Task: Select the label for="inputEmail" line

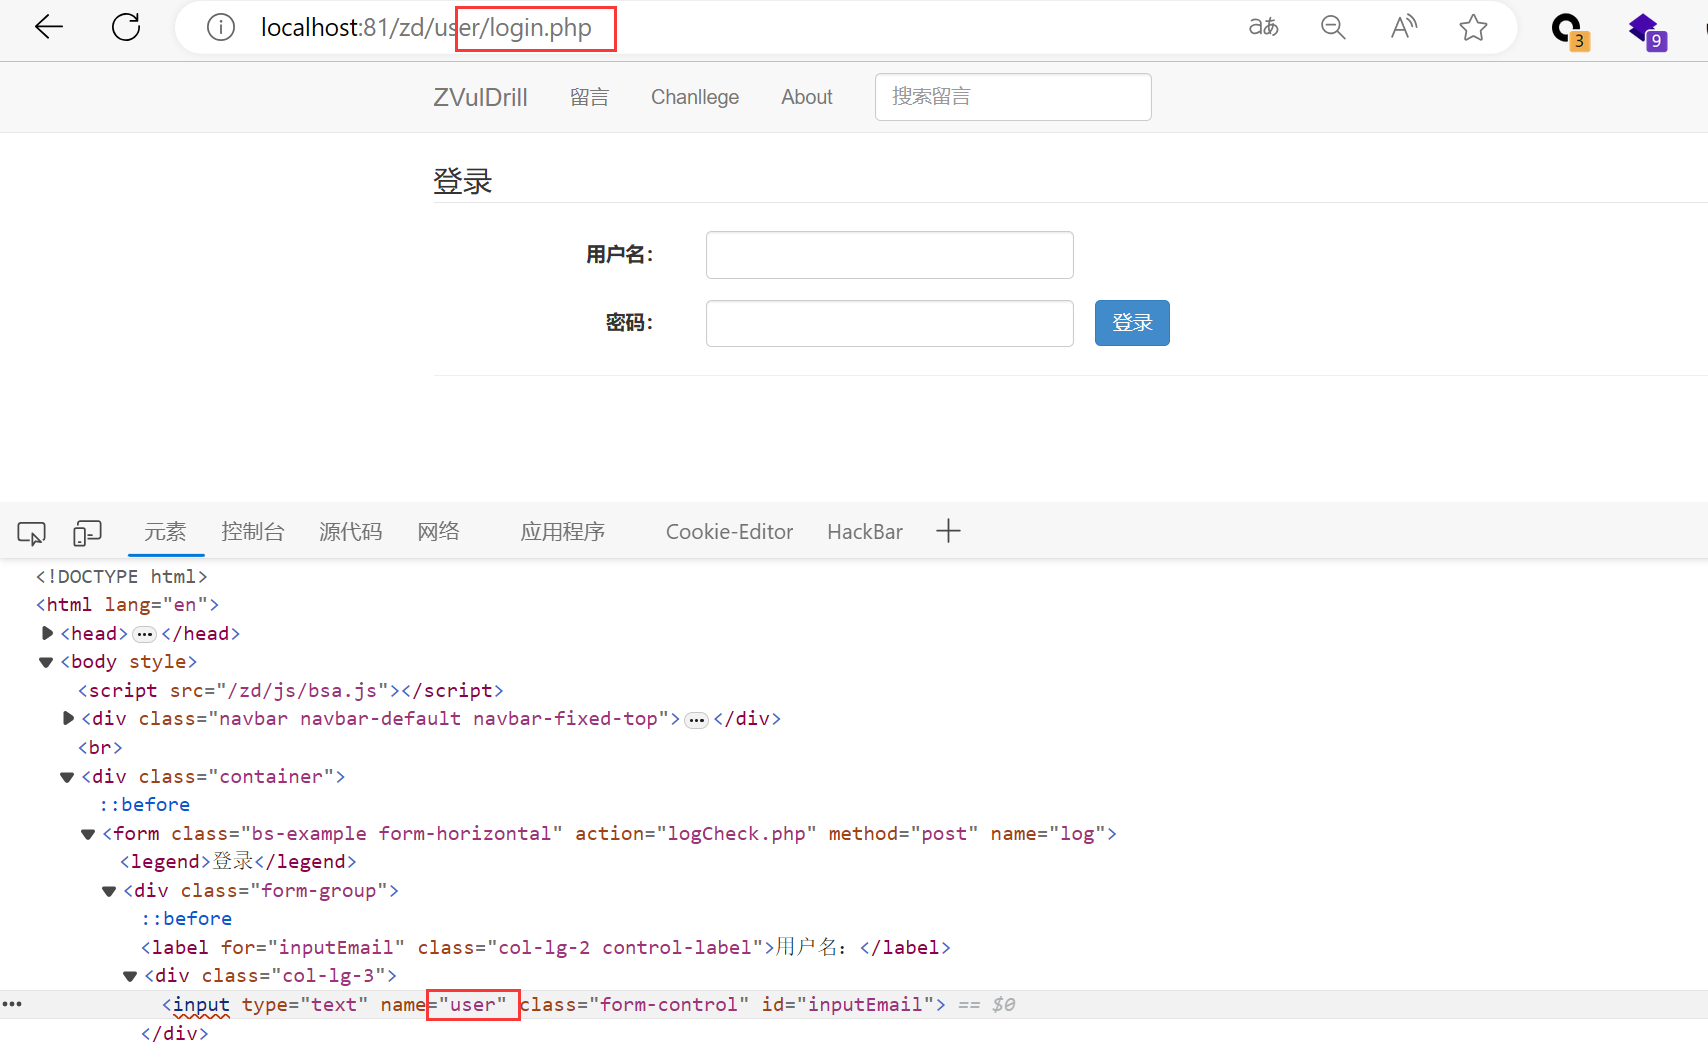Action: pyautogui.click(x=546, y=947)
